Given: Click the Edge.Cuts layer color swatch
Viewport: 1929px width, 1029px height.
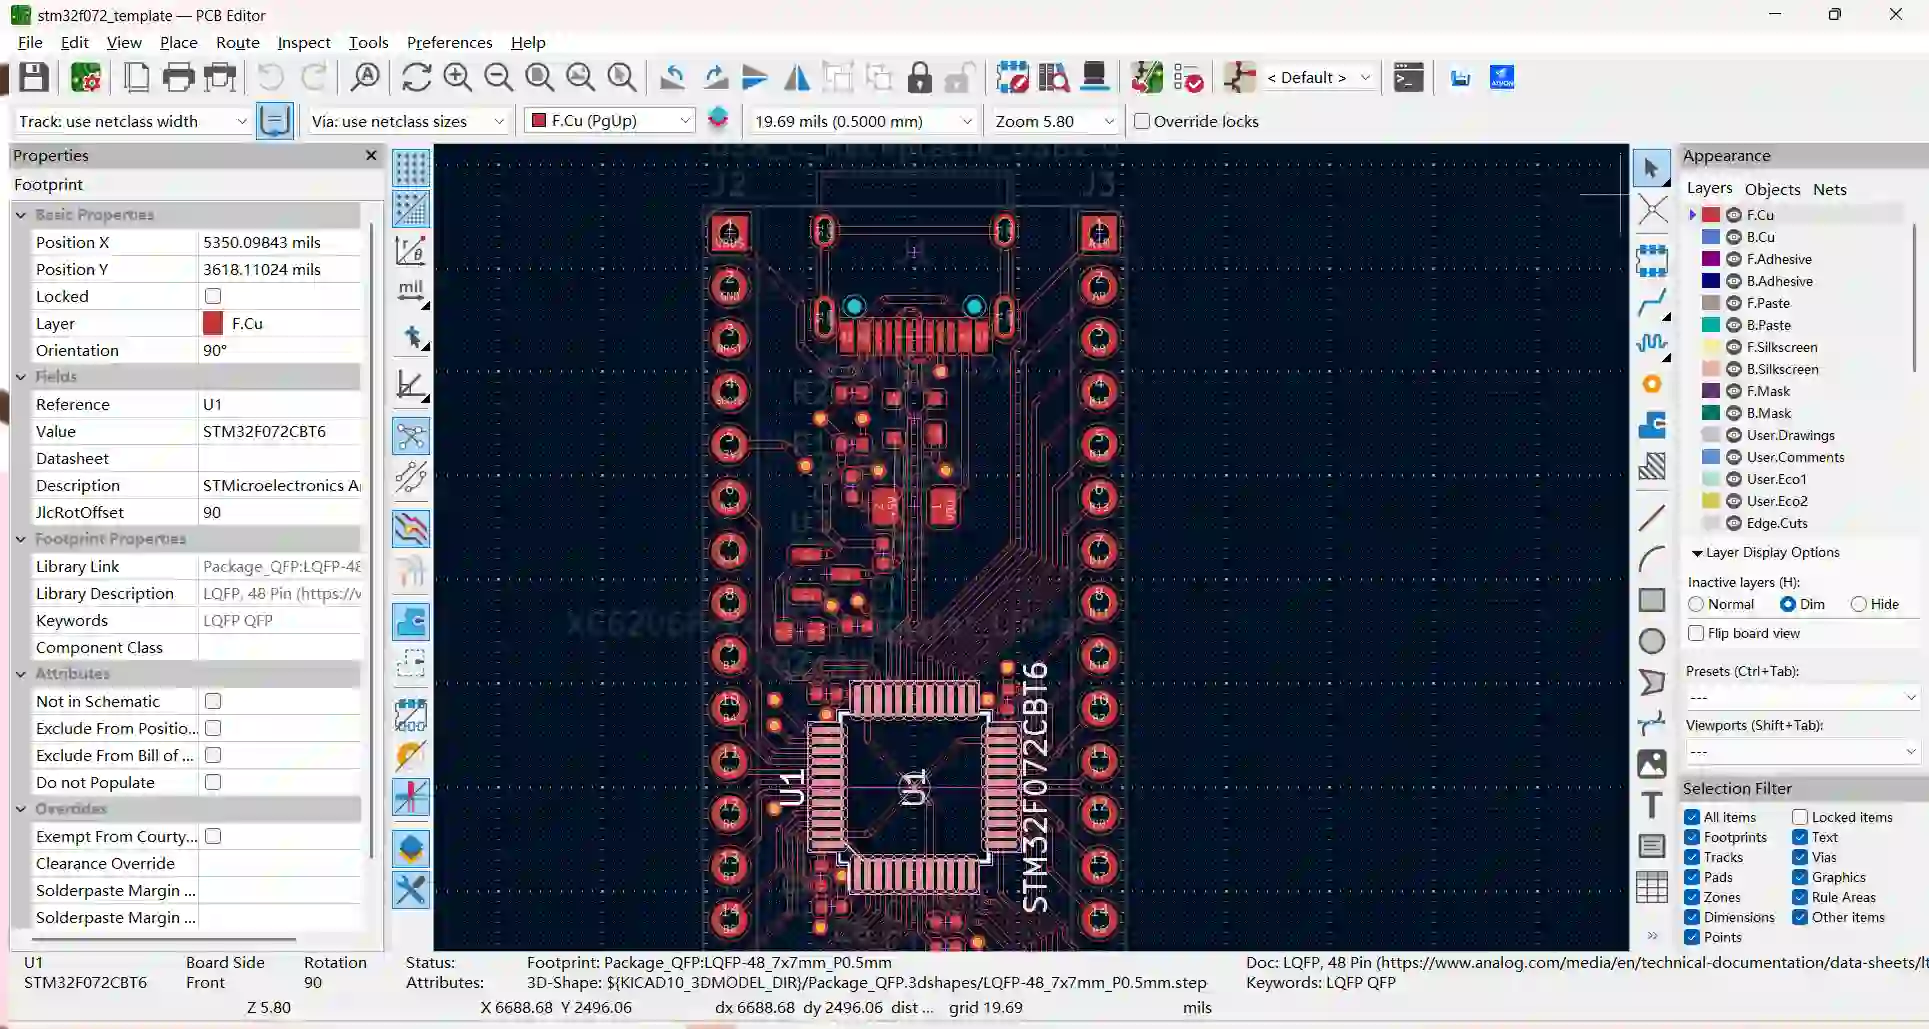Looking at the screenshot, I should click(1711, 523).
